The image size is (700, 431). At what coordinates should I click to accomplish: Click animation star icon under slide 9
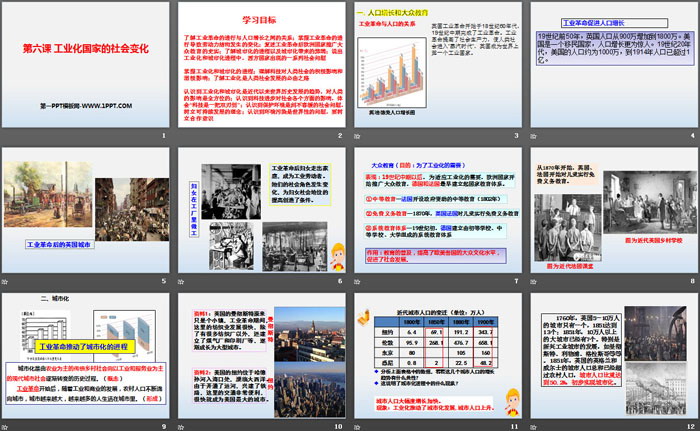(5, 427)
